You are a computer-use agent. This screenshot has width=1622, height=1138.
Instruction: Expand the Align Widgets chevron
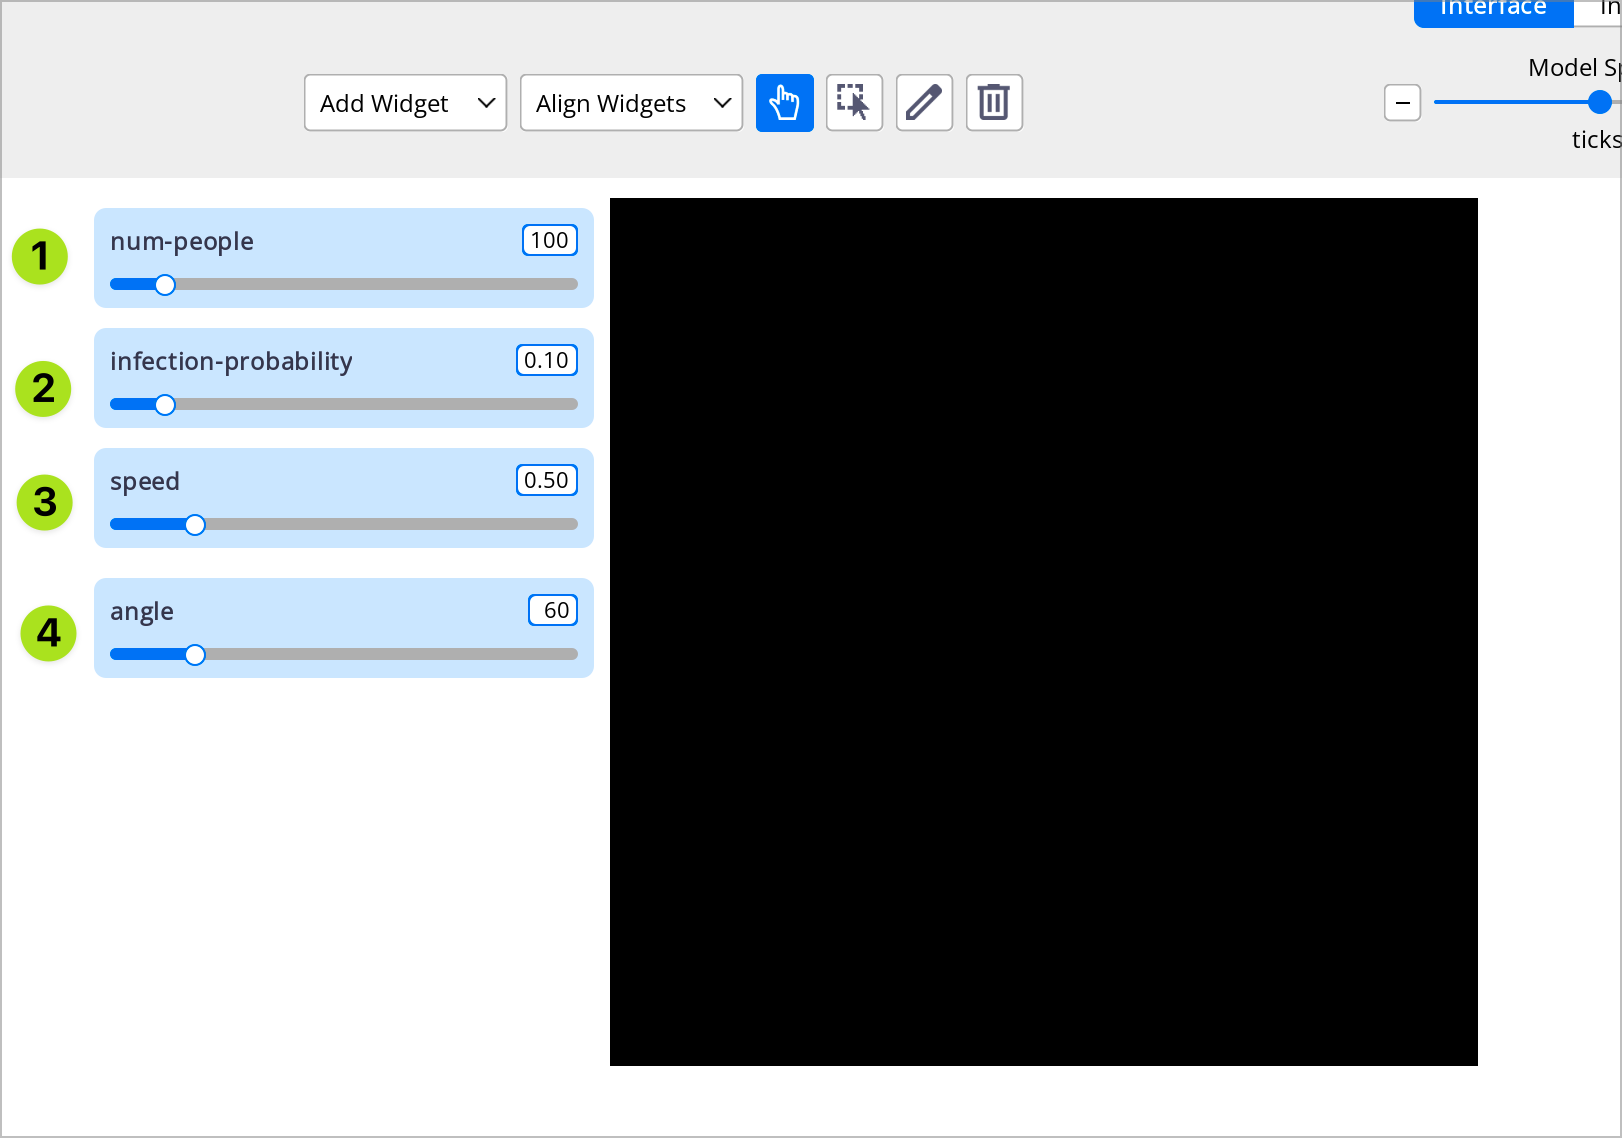click(x=722, y=102)
